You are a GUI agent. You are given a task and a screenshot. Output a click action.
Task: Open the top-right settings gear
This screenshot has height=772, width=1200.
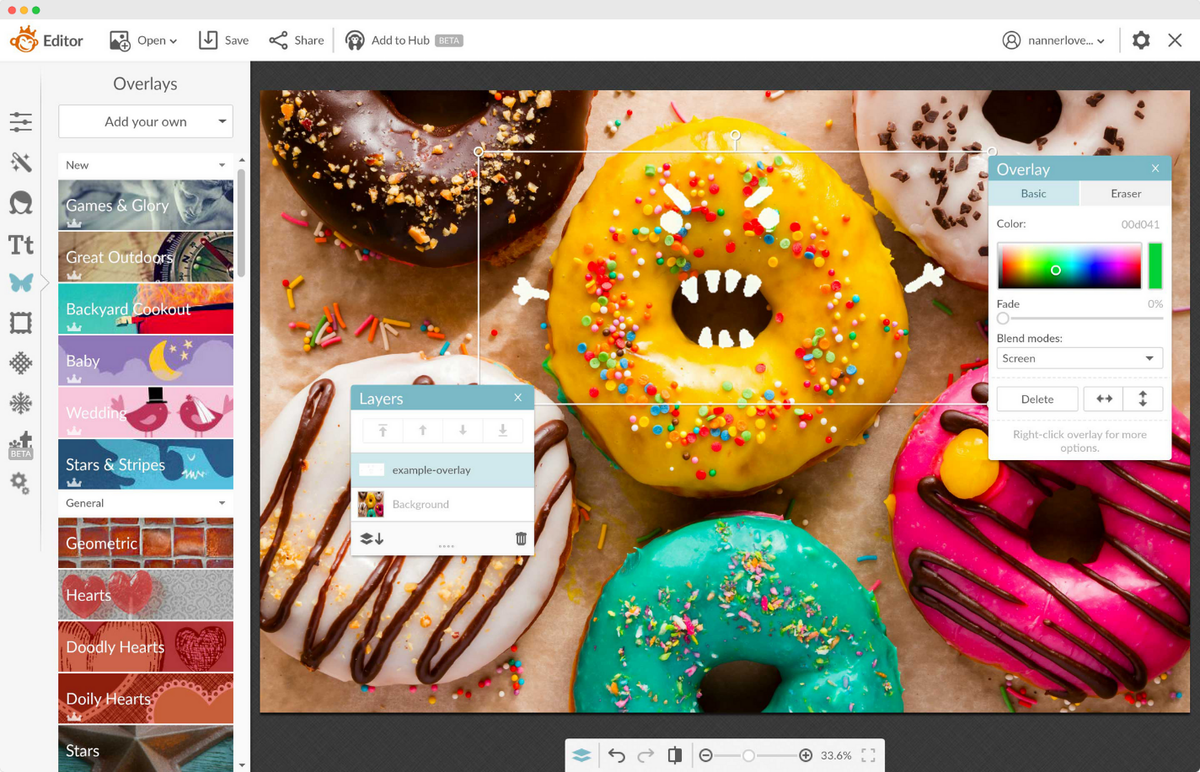pyautogui.click(x=1141, y=40)
